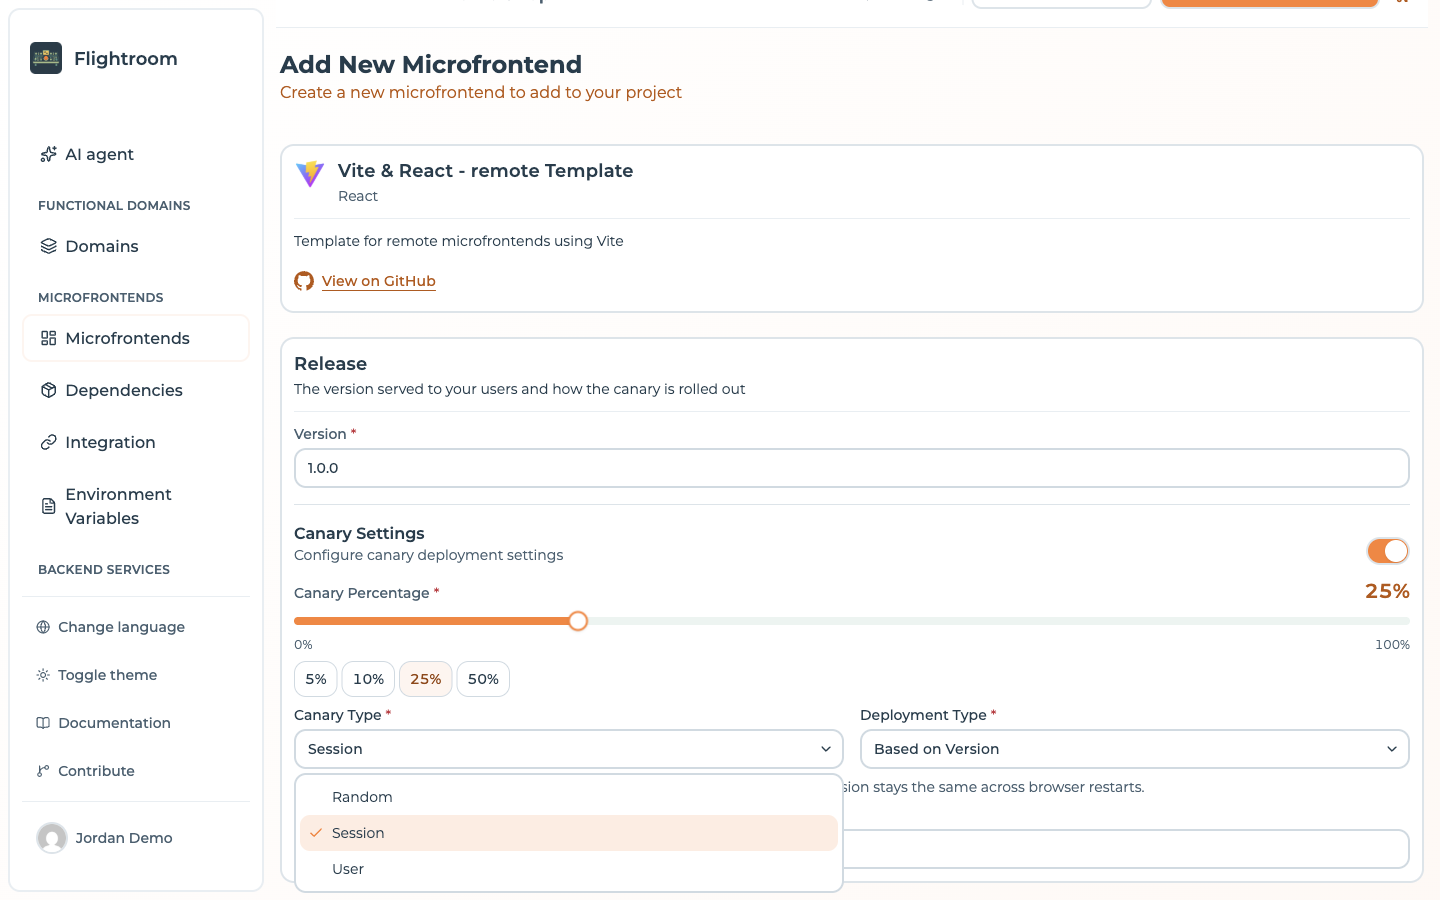Click the Change language globe icon

click(43, 627)
